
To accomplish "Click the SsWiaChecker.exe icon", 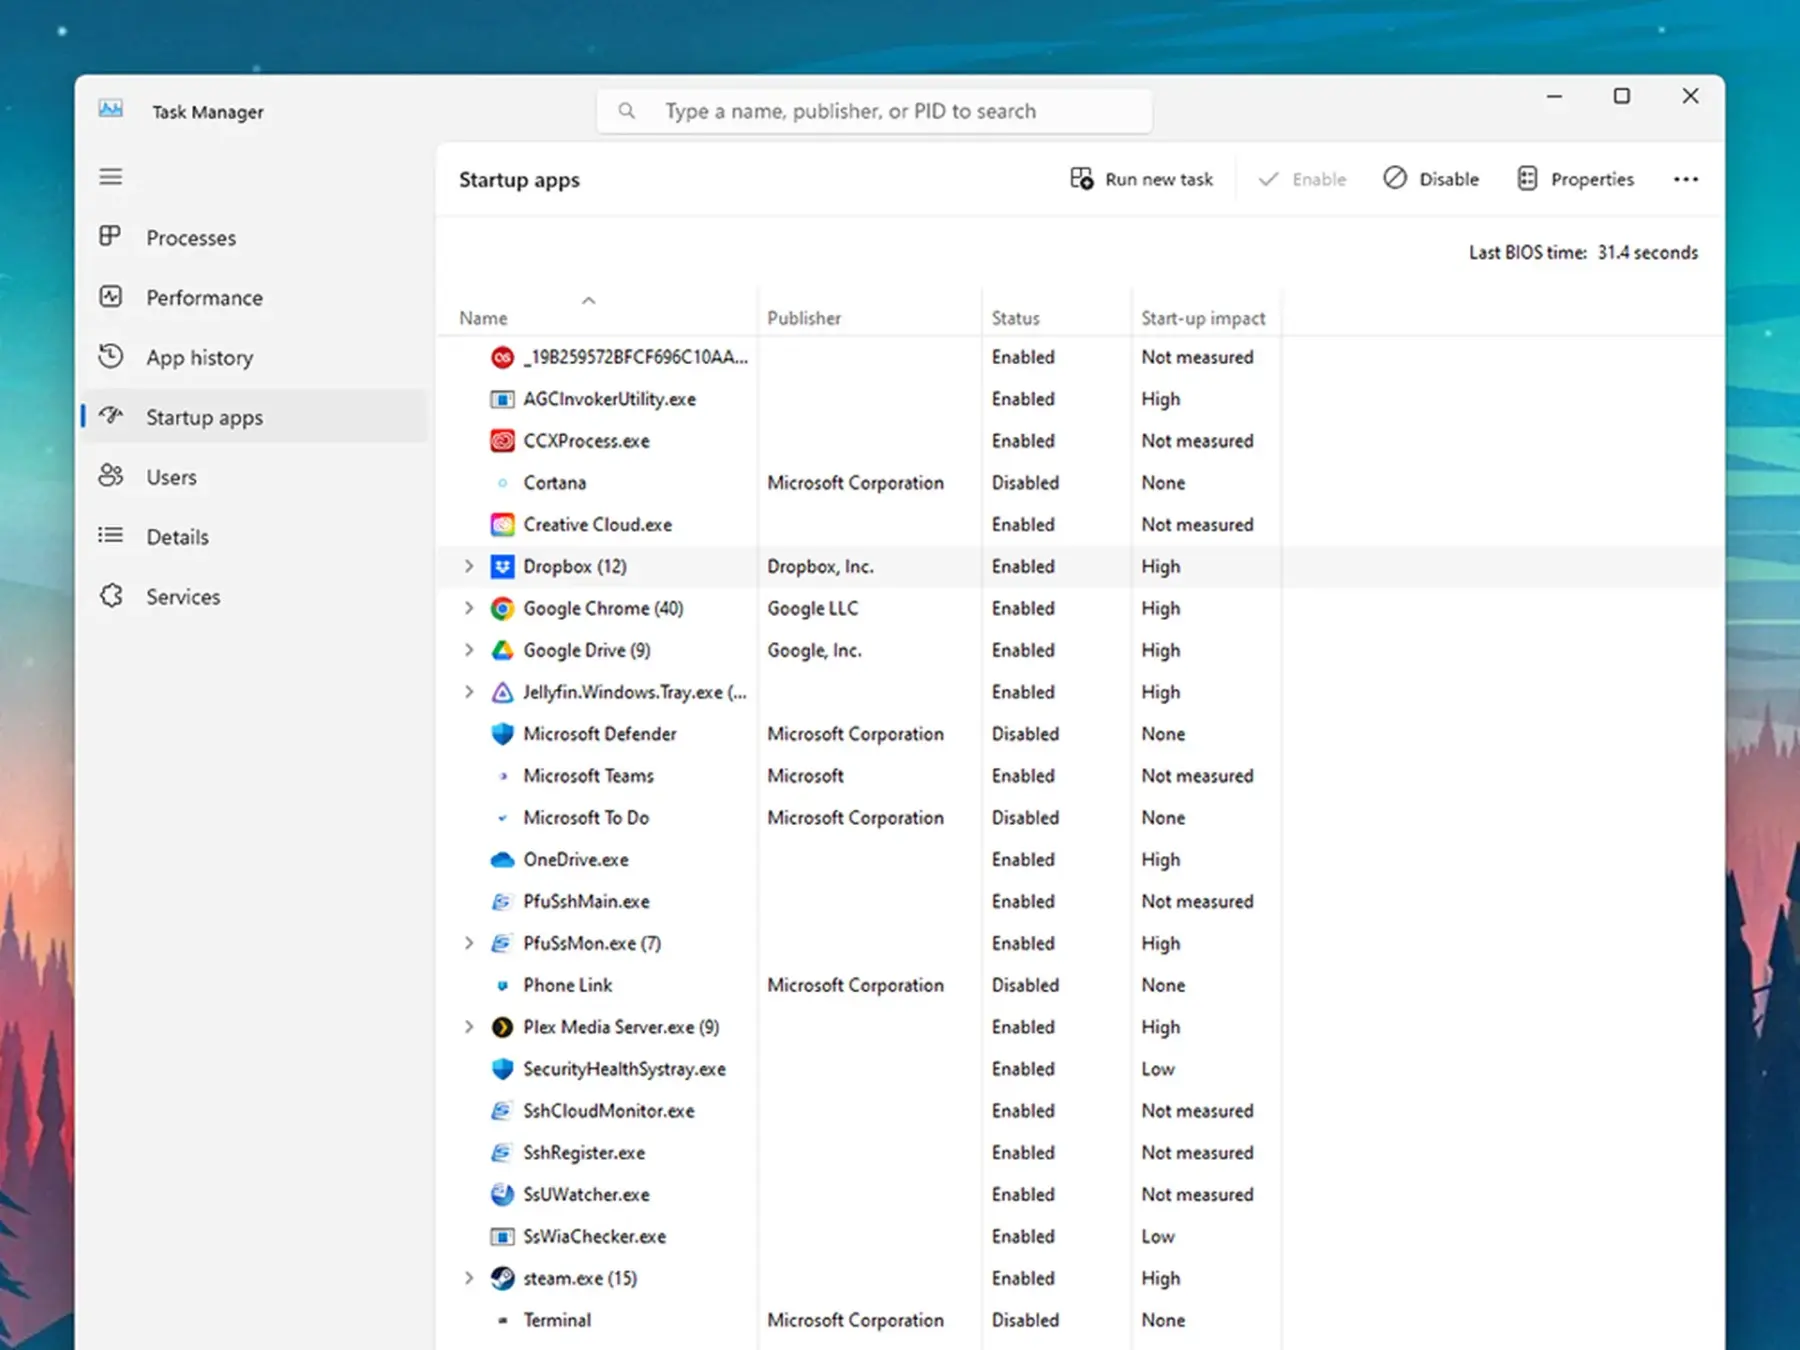I will tap(502, 1237).
